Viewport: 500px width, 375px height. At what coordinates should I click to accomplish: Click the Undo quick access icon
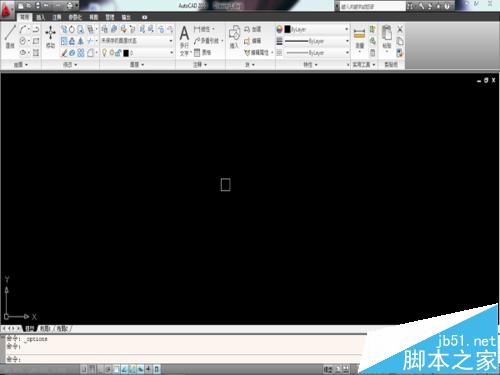coord(46,5)
